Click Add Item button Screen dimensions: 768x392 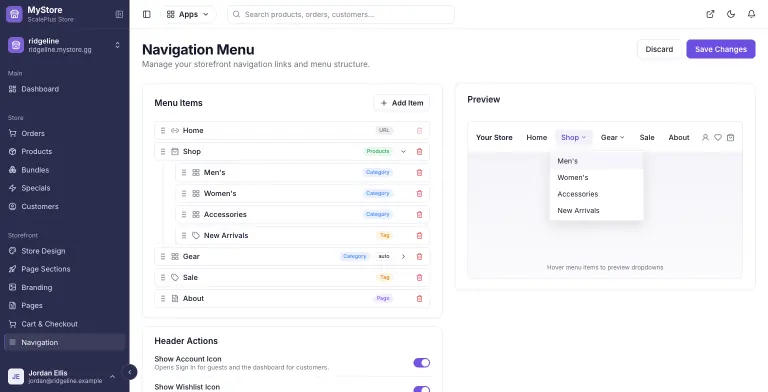pyautogui.click(x=402, y=103)
